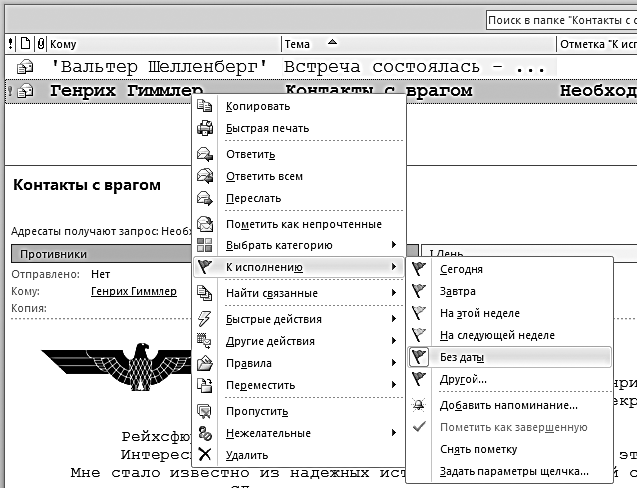Click the Ответить reply icon
Viewport: 637px width, 488px height.
tap(205, 155)
